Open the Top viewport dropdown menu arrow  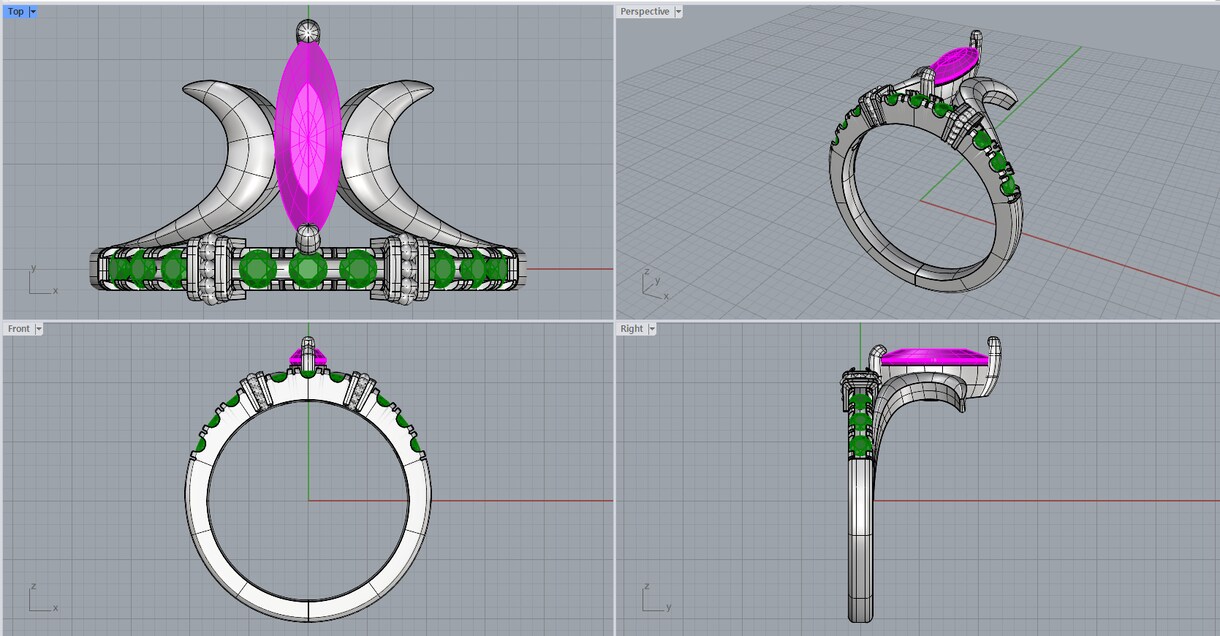tap(33, 12)
